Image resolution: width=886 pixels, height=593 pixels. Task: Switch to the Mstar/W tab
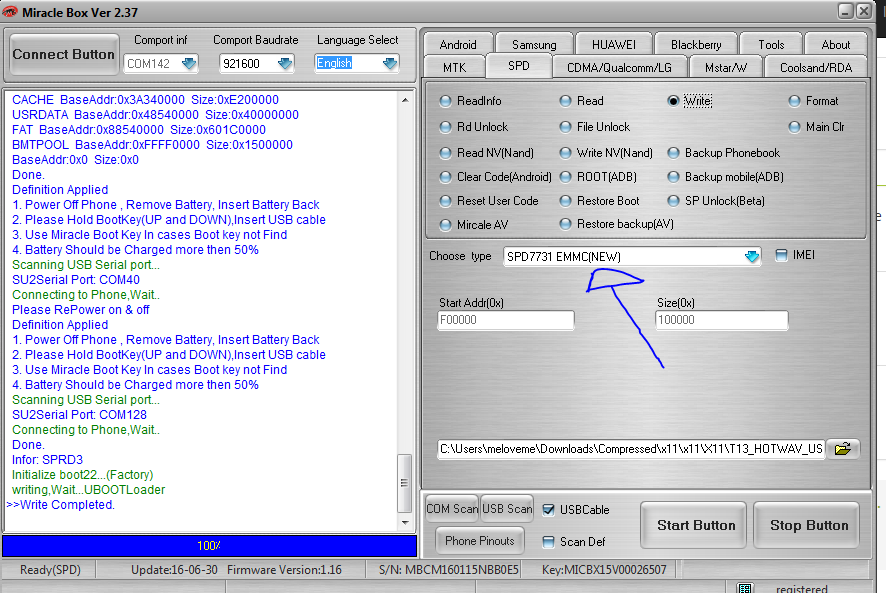pyautogui.click(x=726, y=67)
